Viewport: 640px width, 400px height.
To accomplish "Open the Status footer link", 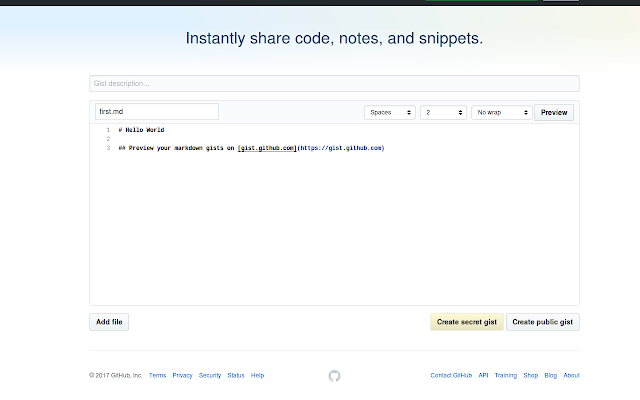I will point(236,376).
